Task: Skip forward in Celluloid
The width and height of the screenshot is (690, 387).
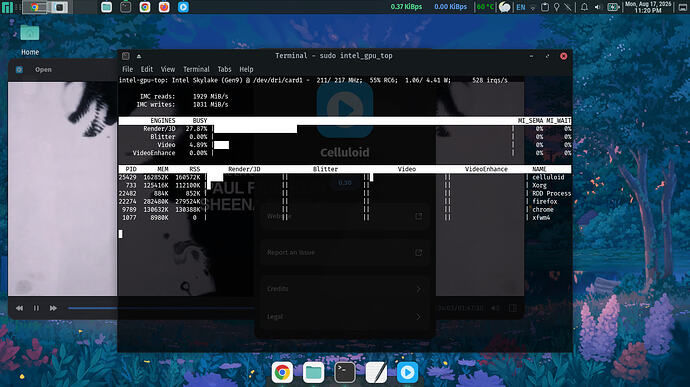Action: coord(53,308)
